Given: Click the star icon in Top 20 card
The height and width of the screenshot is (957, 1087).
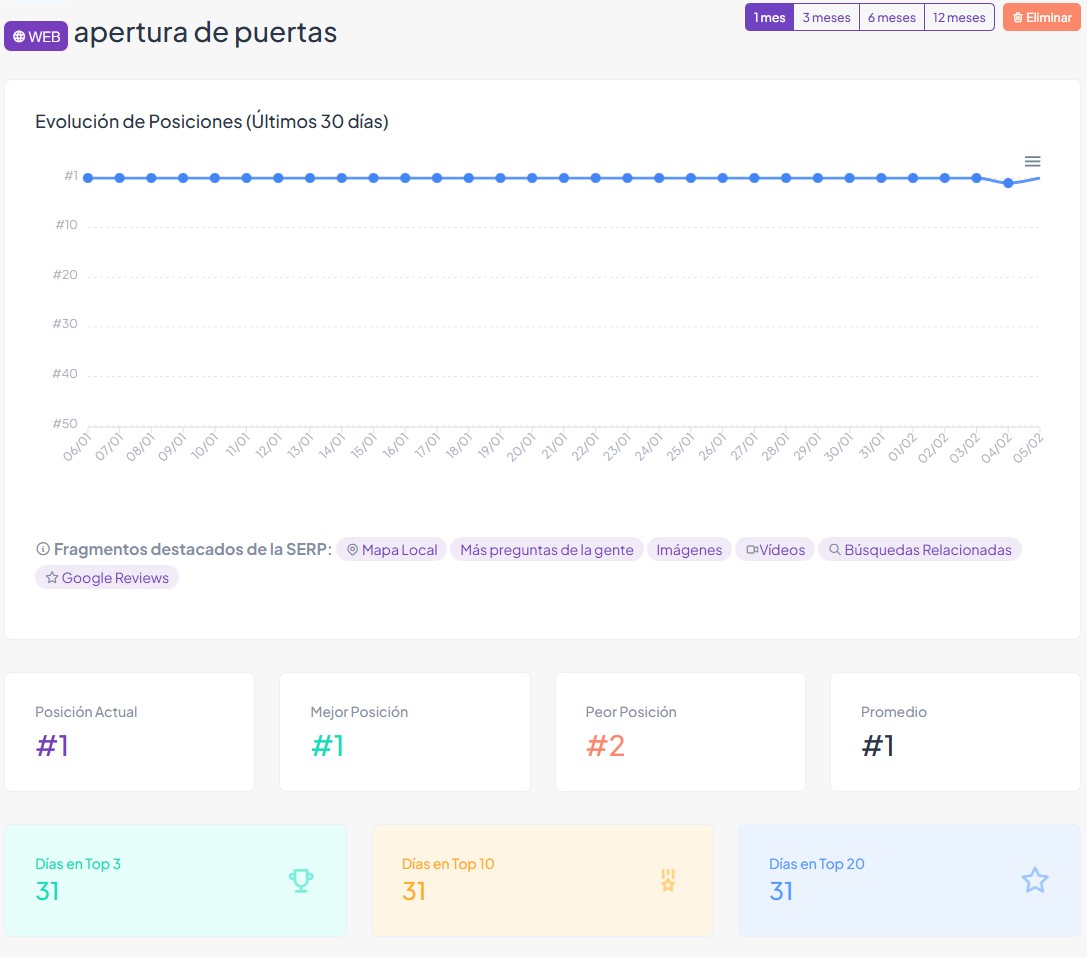Looking at the screenshot, I should (x=1034, y=880).
